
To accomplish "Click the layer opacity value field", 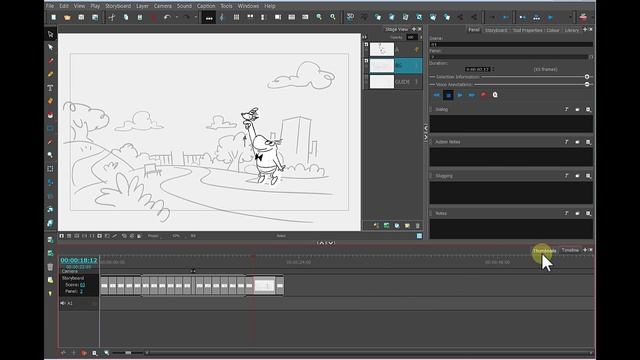I will tap(411, 37).
